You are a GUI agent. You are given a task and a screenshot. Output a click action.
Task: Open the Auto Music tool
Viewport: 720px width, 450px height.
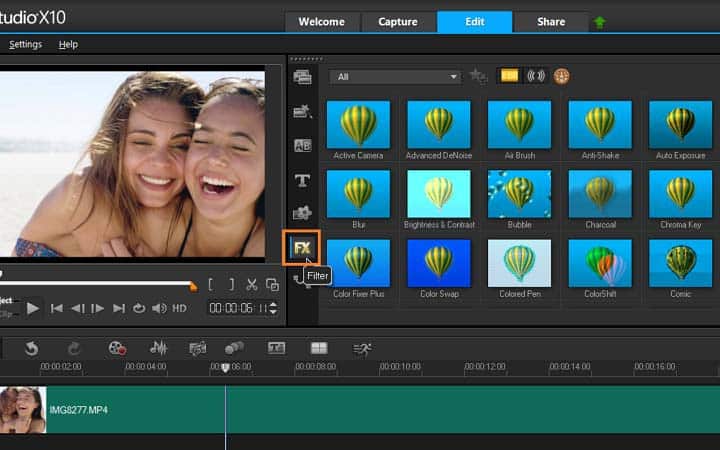click(x=197, y=349)
